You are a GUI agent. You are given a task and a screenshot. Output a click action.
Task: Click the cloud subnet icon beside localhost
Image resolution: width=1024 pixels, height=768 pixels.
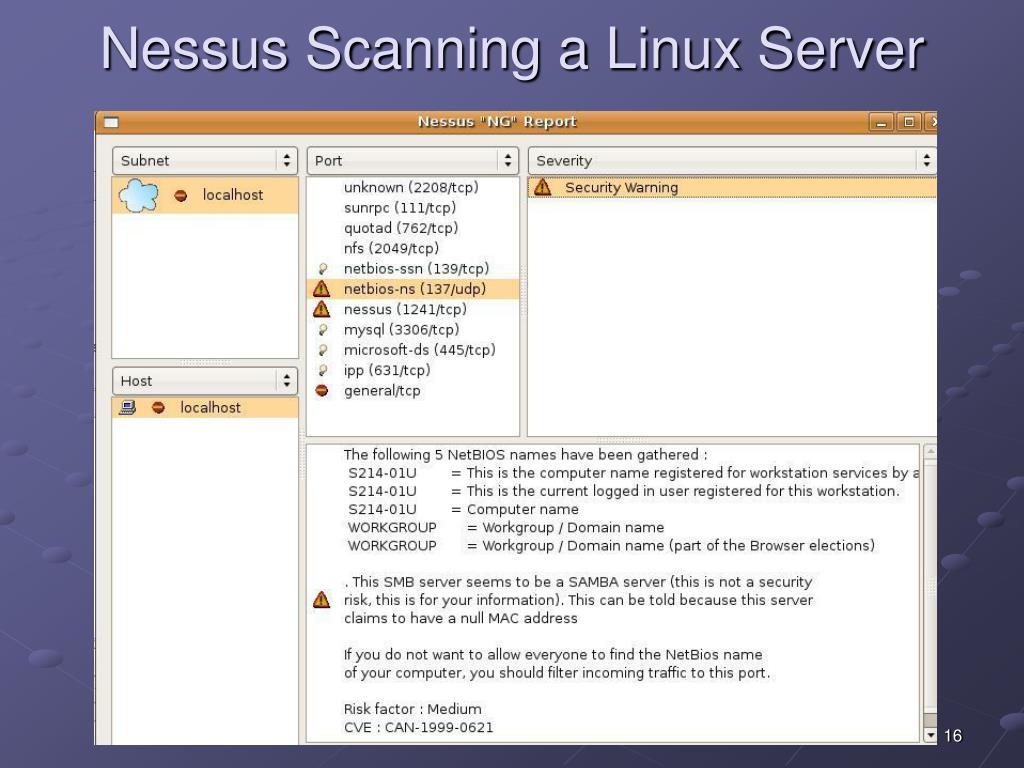(138, 195)
